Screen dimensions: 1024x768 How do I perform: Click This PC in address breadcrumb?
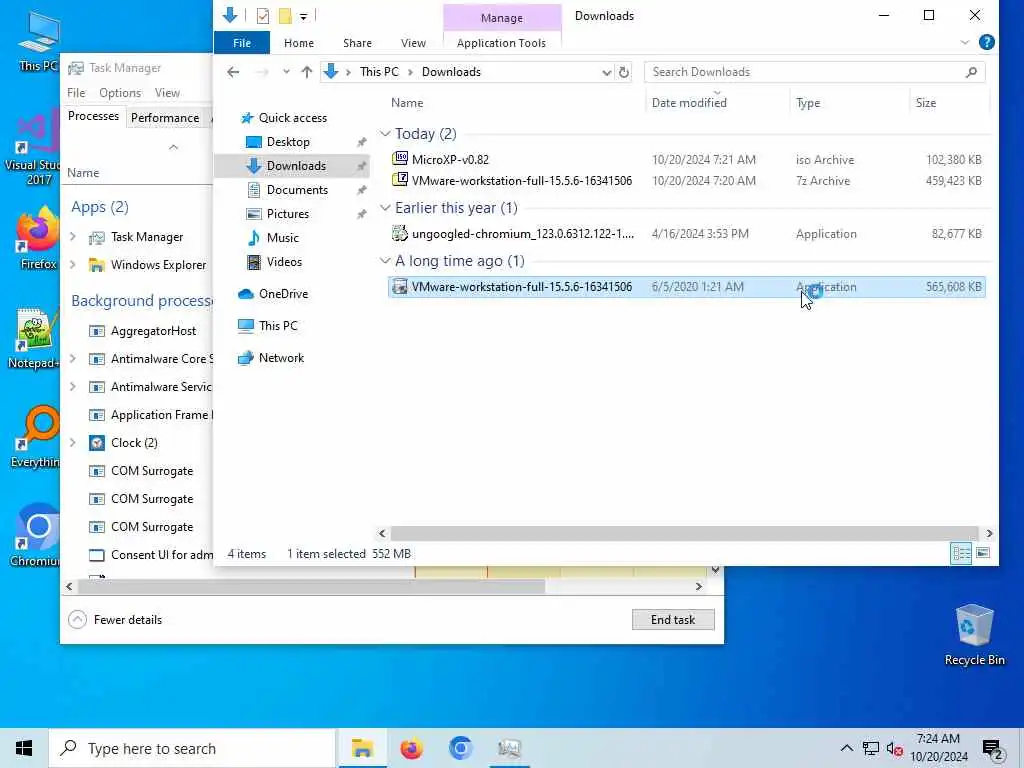click(x=379, y=72)
